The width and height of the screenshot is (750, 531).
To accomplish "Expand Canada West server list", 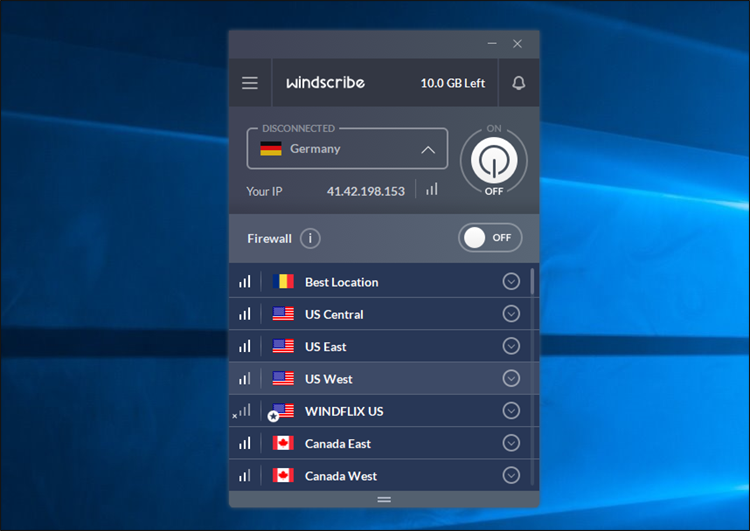I will pyautogui.click(x=511, y=475).
